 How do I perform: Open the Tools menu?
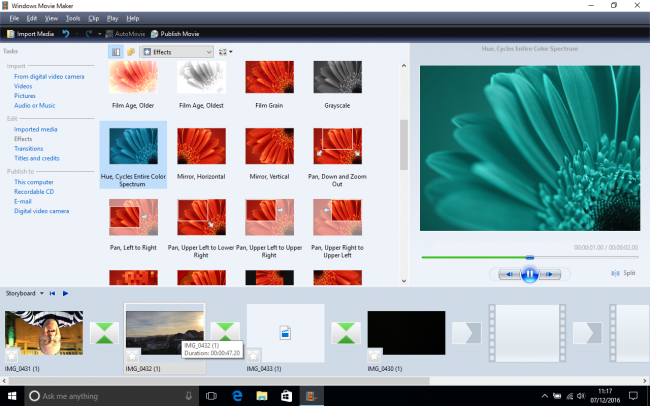pyautogui.click(x=73, y=18)
